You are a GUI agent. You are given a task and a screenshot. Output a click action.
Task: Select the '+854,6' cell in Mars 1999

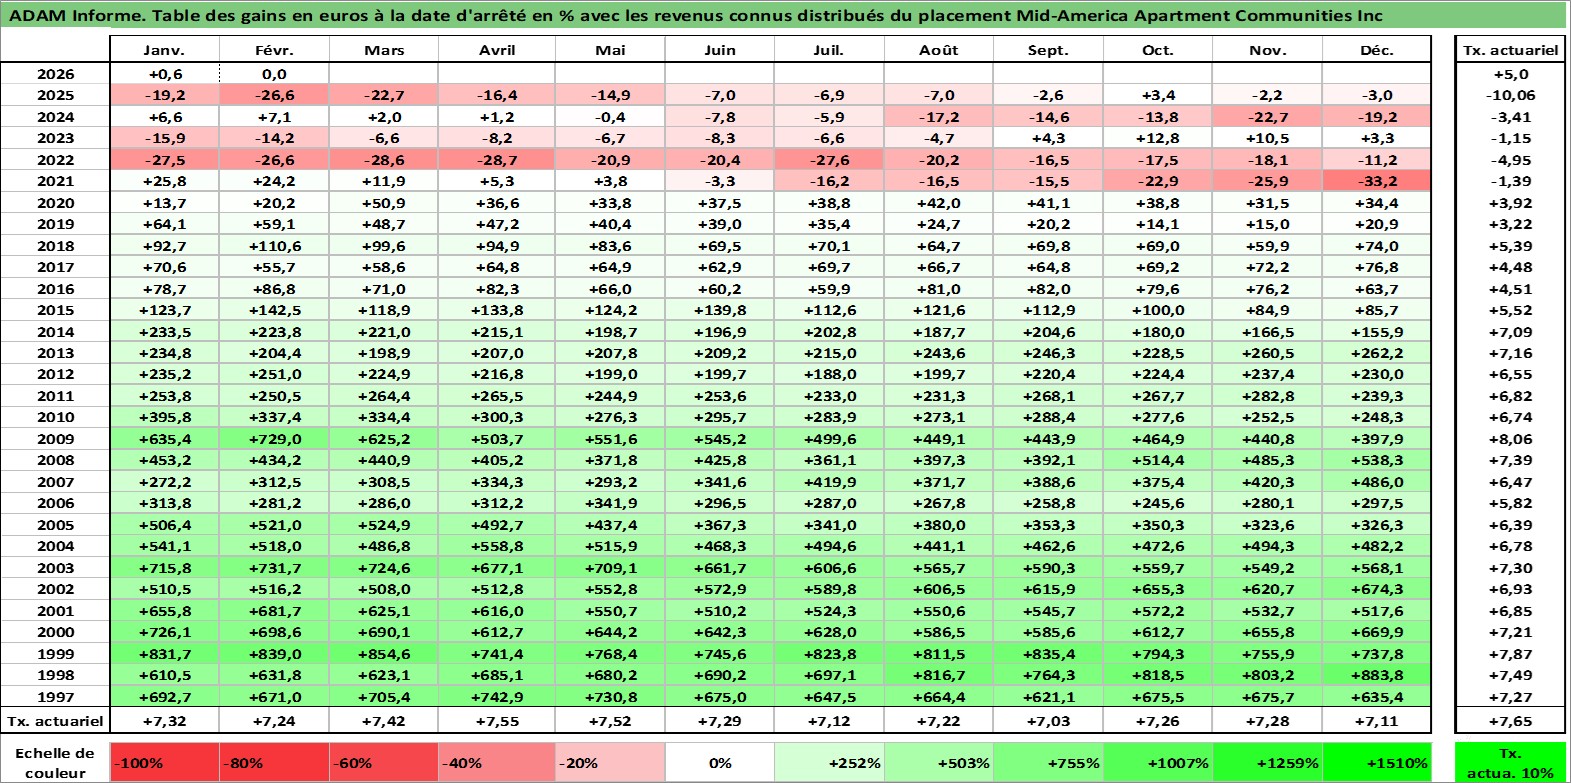(384, 654)
